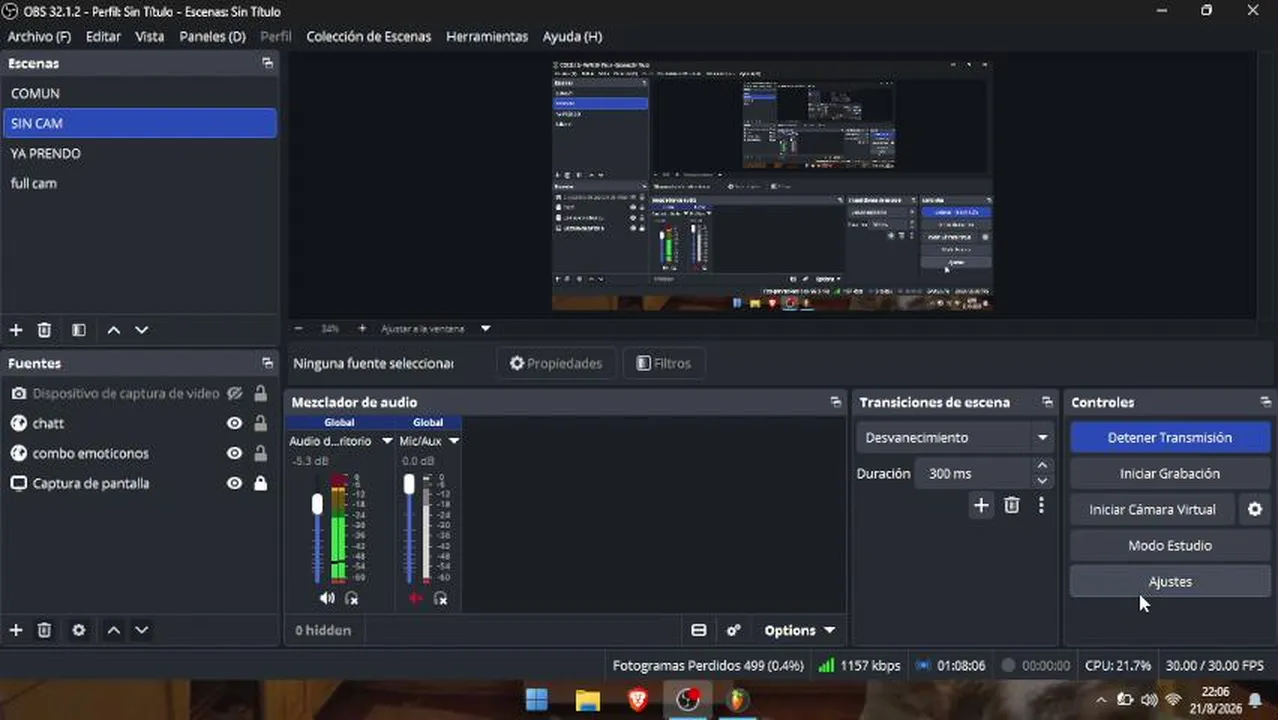The height and width of the screenshot is (720, 1278).
Task: Enable Modo Estudio
Action: (1170, 545)
